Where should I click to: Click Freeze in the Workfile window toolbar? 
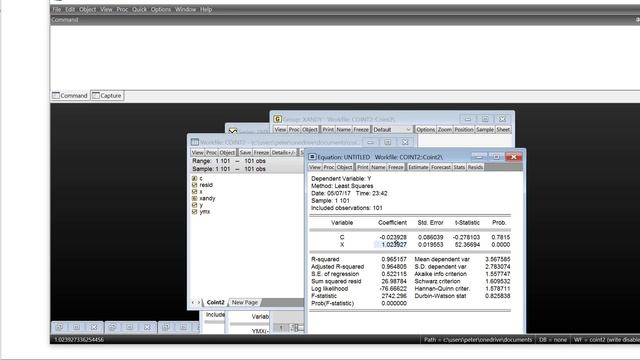pos(261,153)
